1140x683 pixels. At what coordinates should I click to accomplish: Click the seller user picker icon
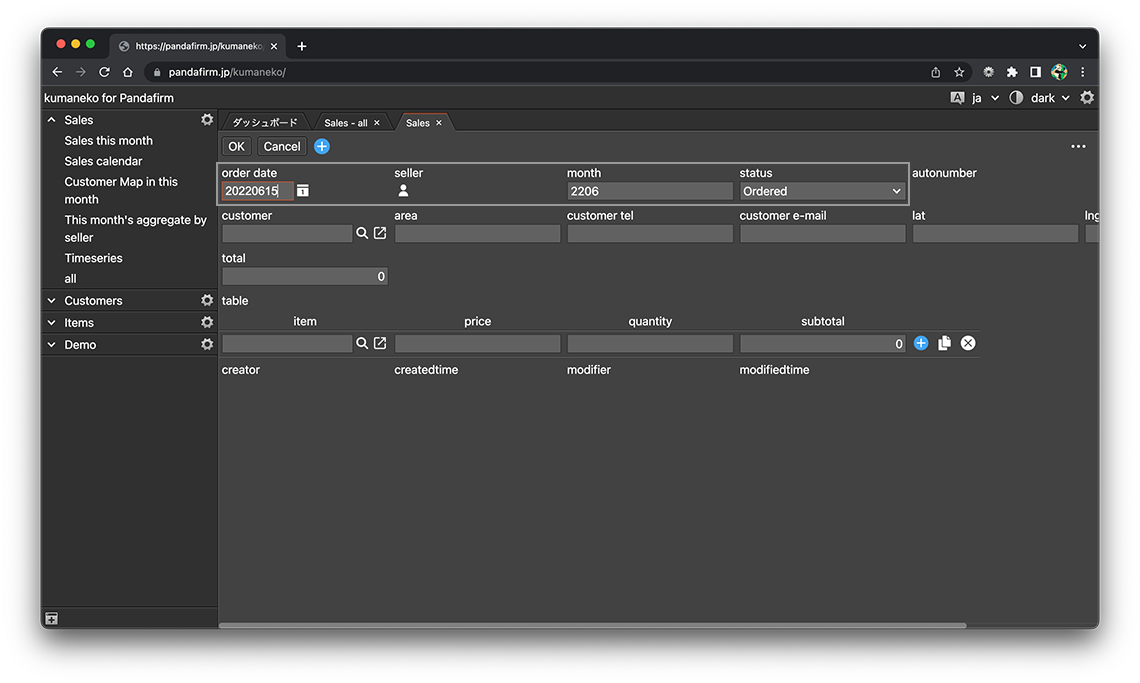tap(403, 191)
